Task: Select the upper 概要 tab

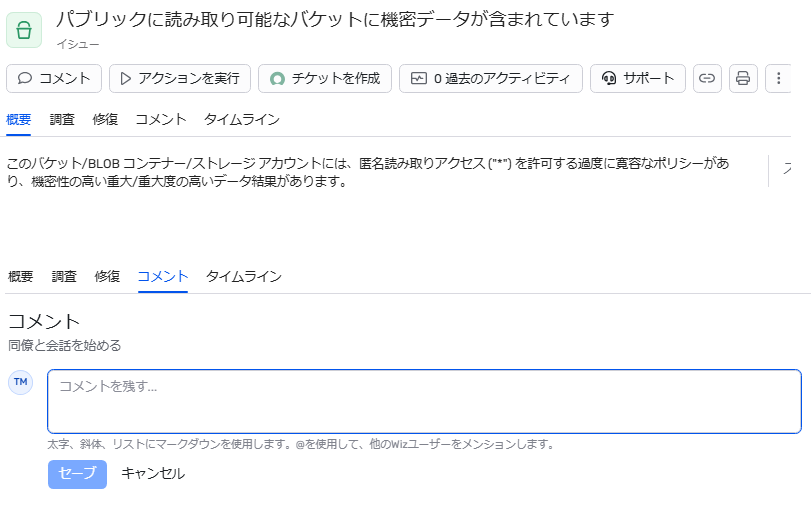Action: 19,119
